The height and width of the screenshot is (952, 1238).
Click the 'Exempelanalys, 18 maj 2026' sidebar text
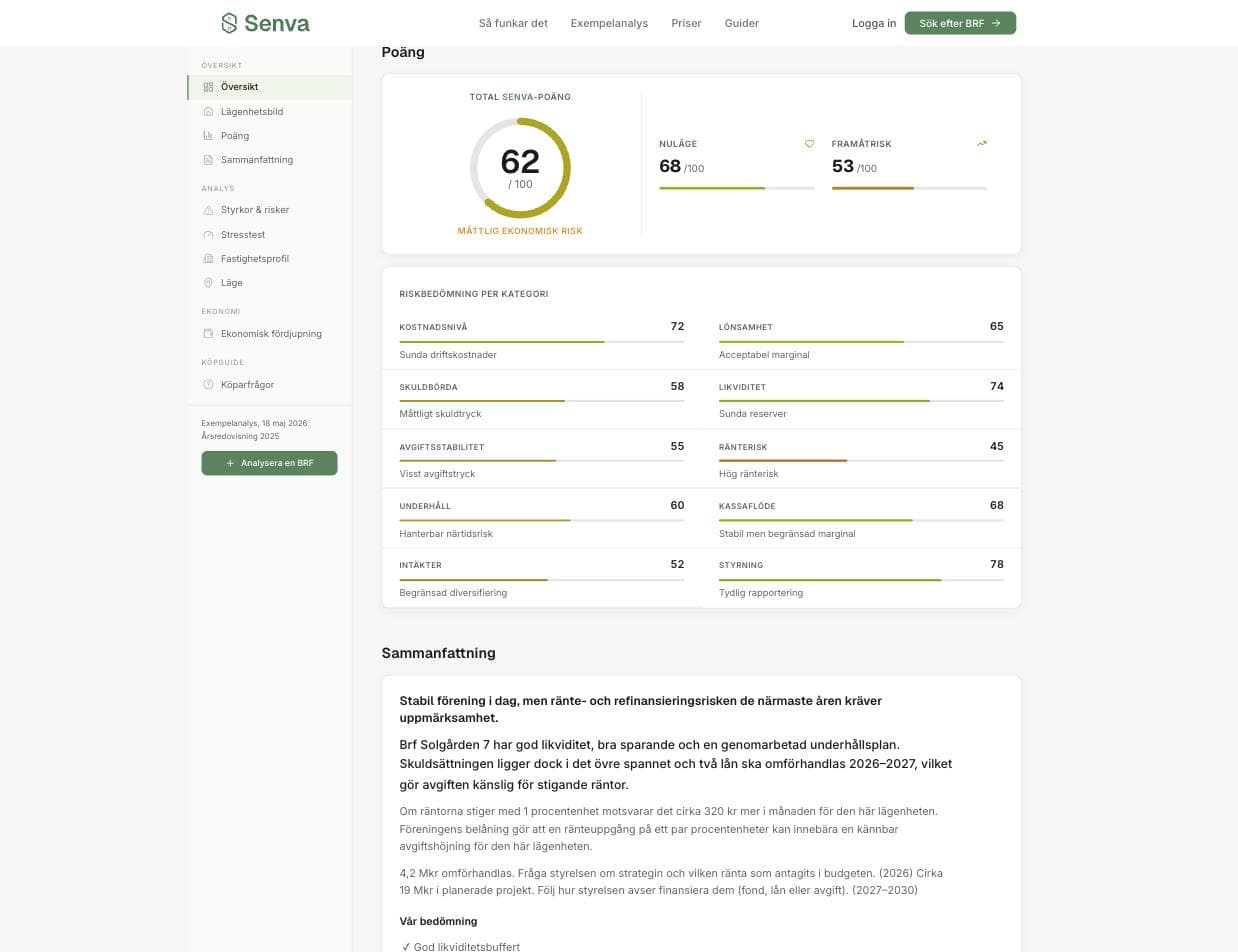(254, 424)
